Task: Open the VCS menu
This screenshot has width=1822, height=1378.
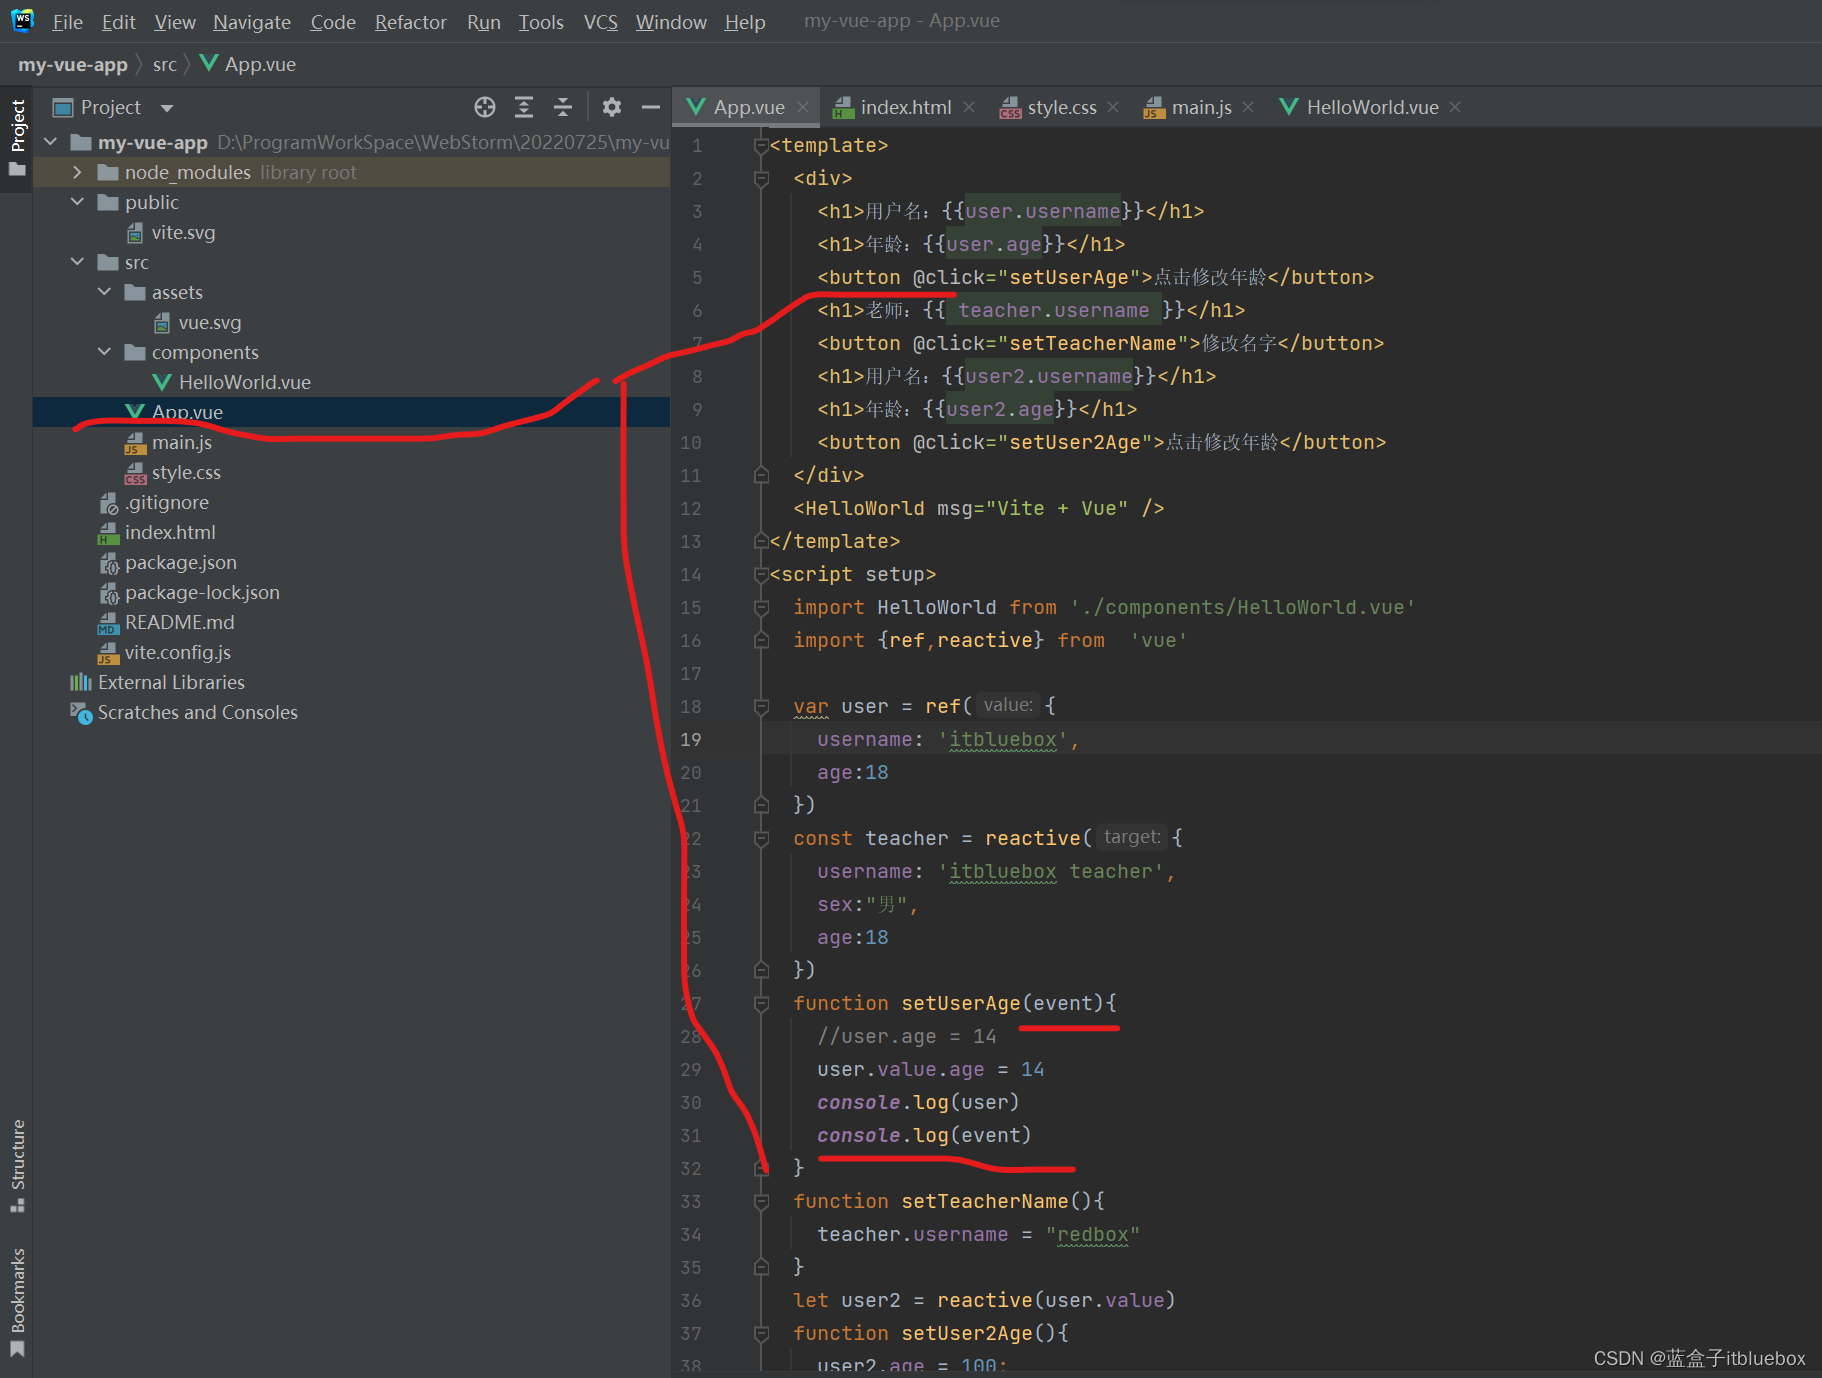Action: tap(600, 22)
